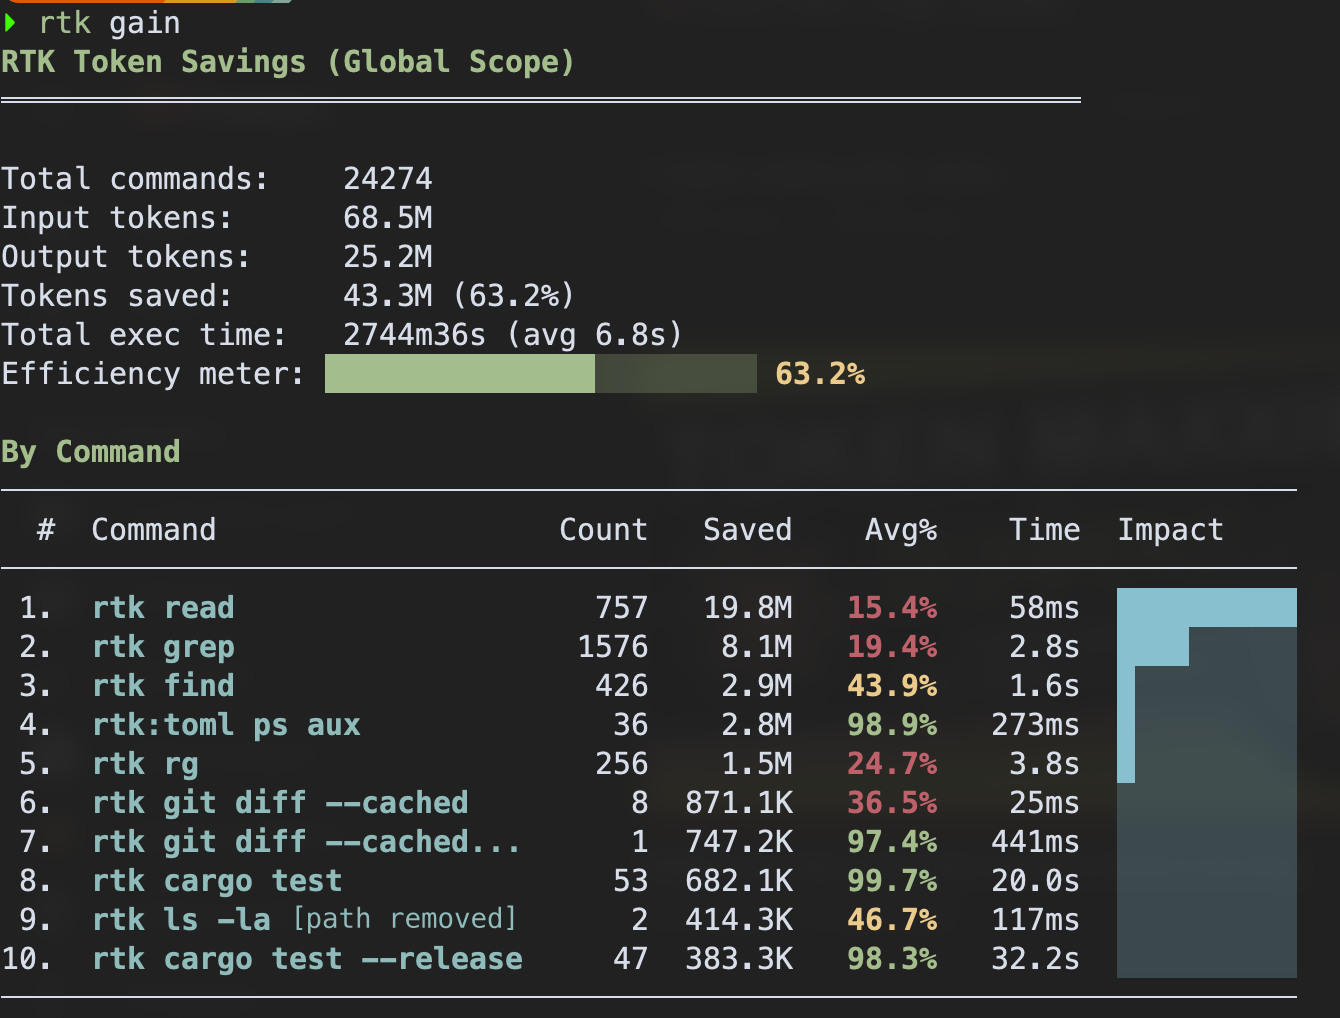Image resolution: width=1340 pixels, height=1018 pixels.
Task: Click the Output tokens value 25.2M
Action: (x=388, y=257)
